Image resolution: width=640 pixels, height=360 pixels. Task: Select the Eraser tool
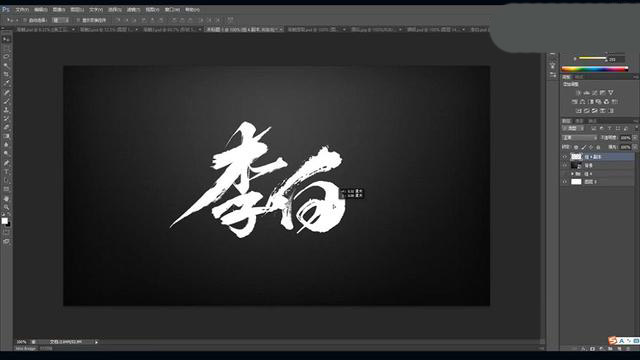click(6, 127)
